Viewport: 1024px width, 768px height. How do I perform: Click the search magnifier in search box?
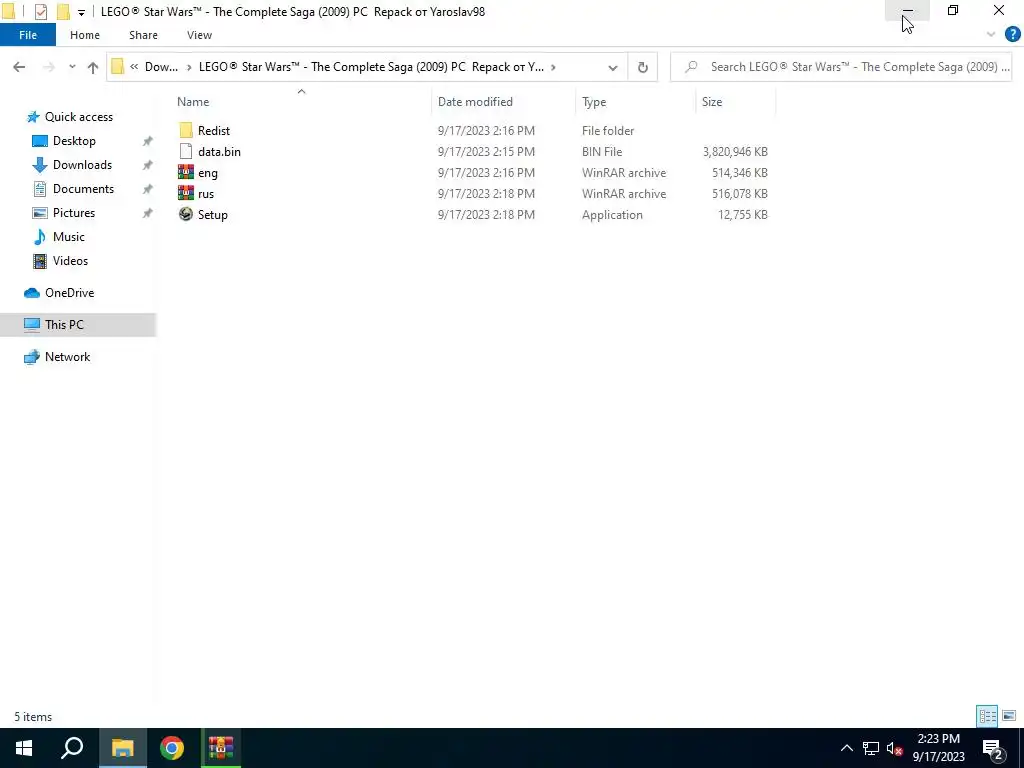pyautogui.click(x=691, y=67)
